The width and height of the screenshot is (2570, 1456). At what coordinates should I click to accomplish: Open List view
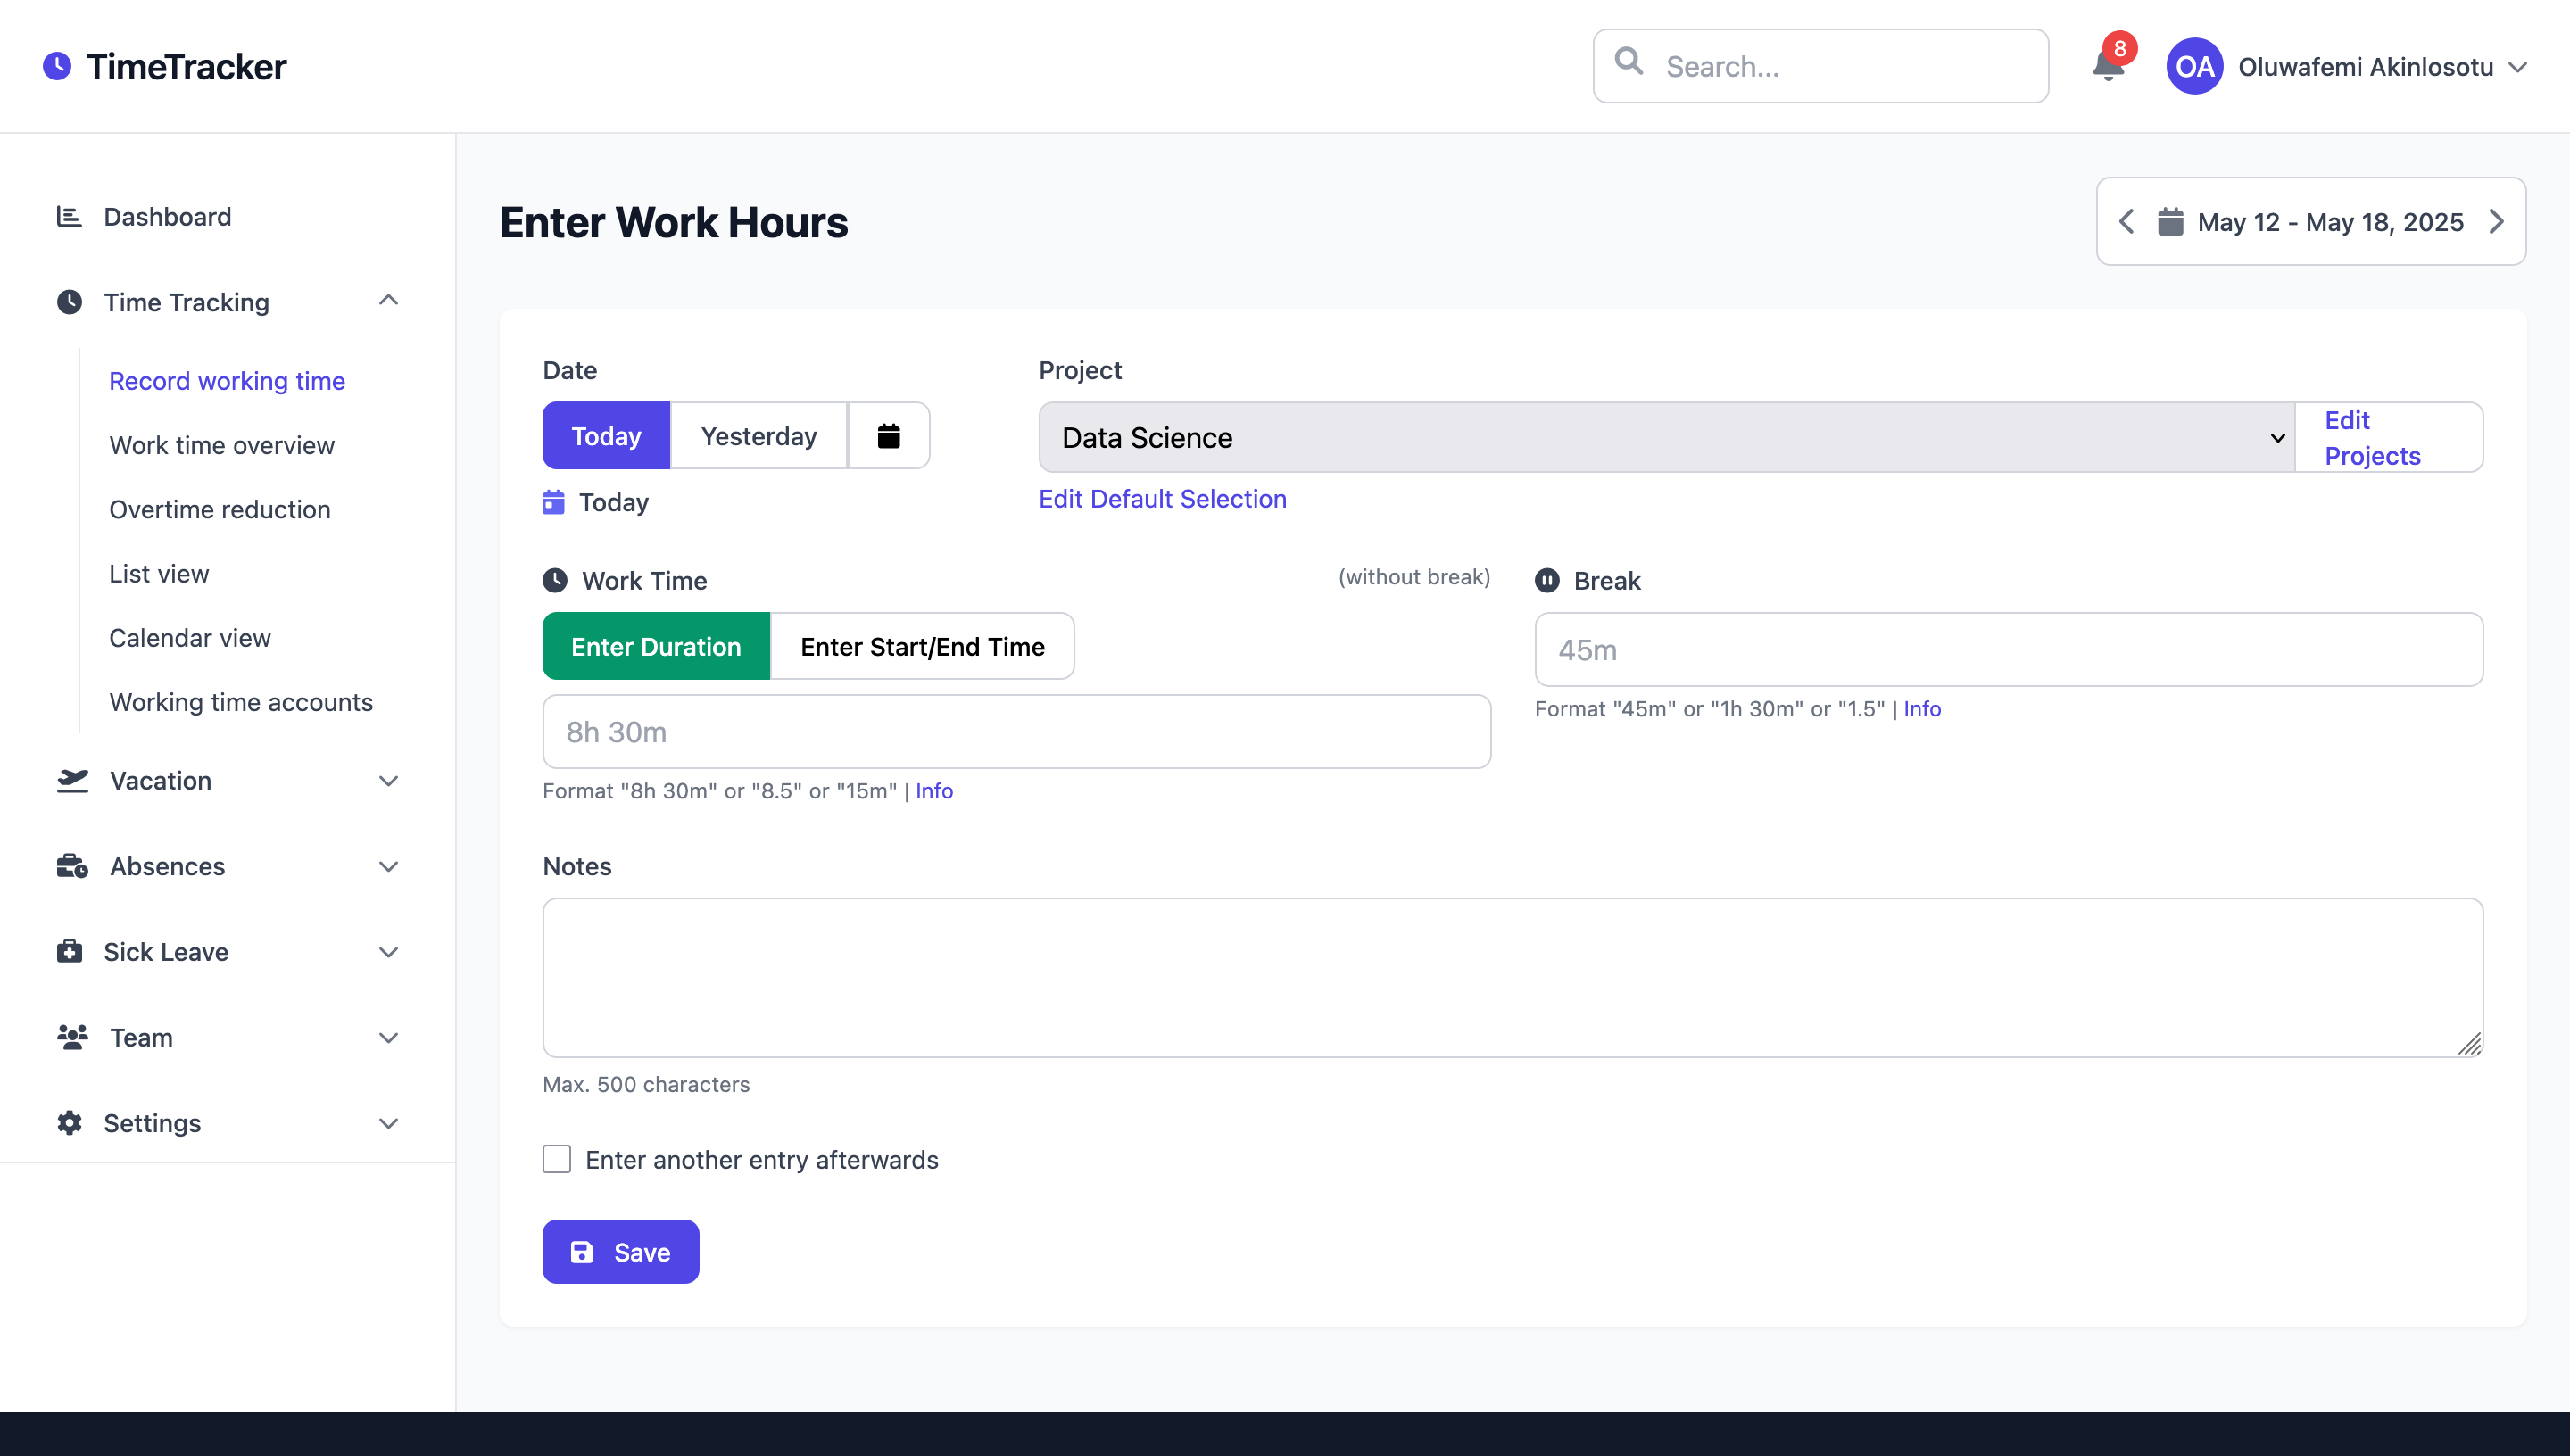159,573
